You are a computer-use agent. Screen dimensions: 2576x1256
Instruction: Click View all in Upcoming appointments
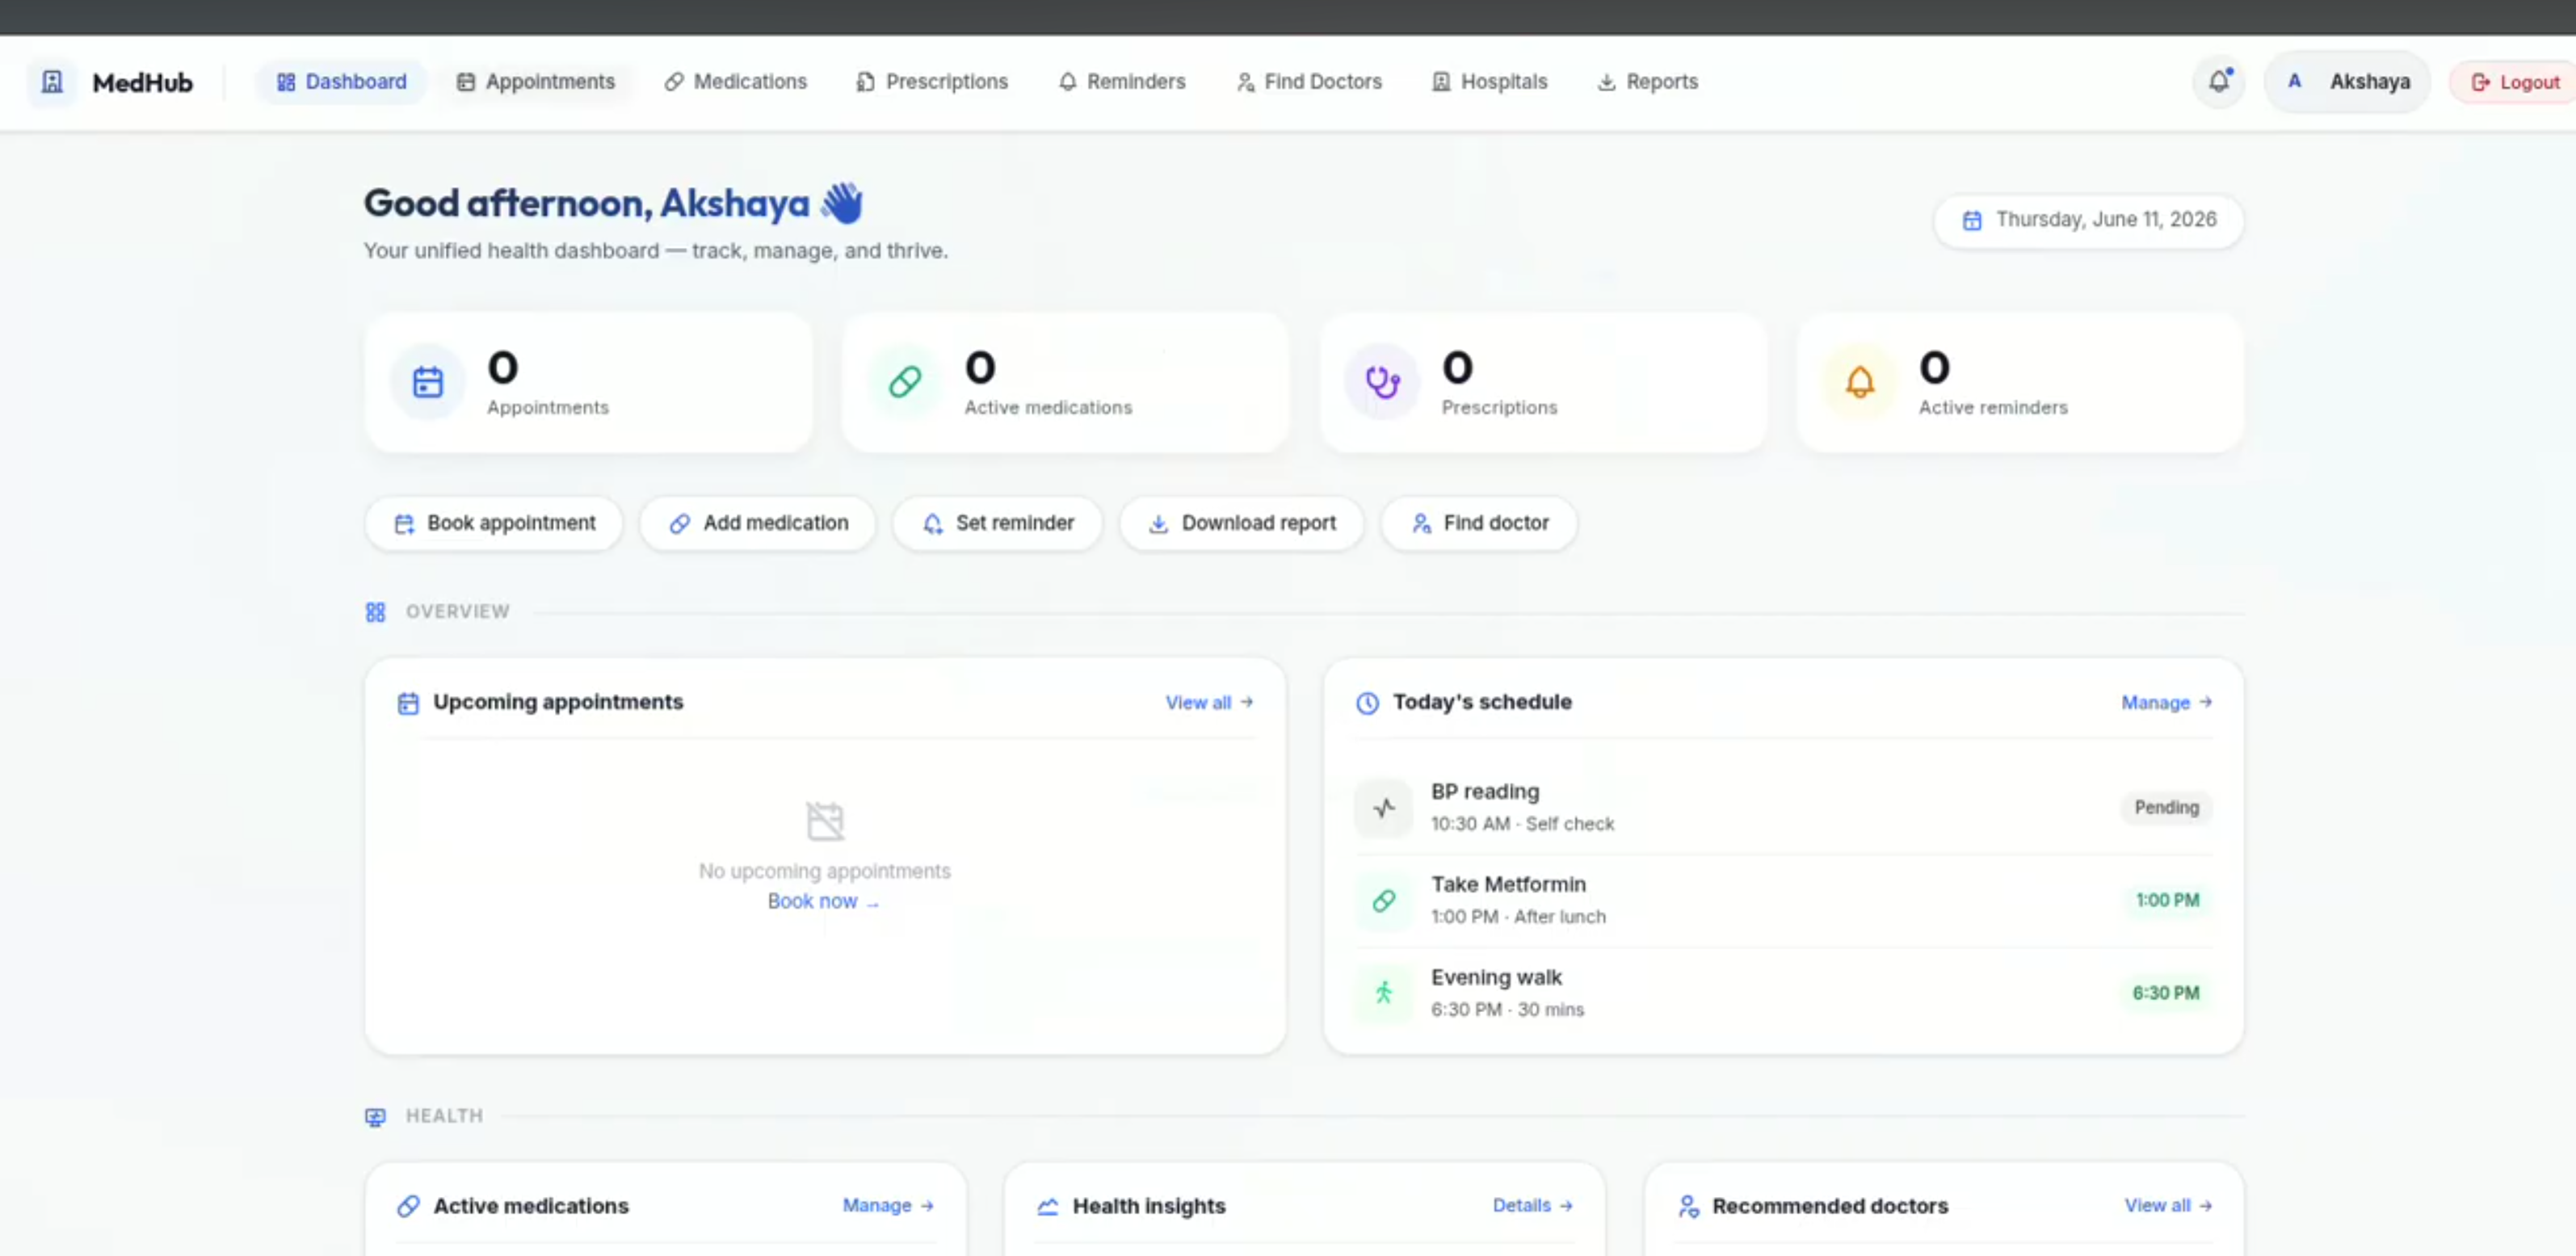click(x=1209, y=703)
